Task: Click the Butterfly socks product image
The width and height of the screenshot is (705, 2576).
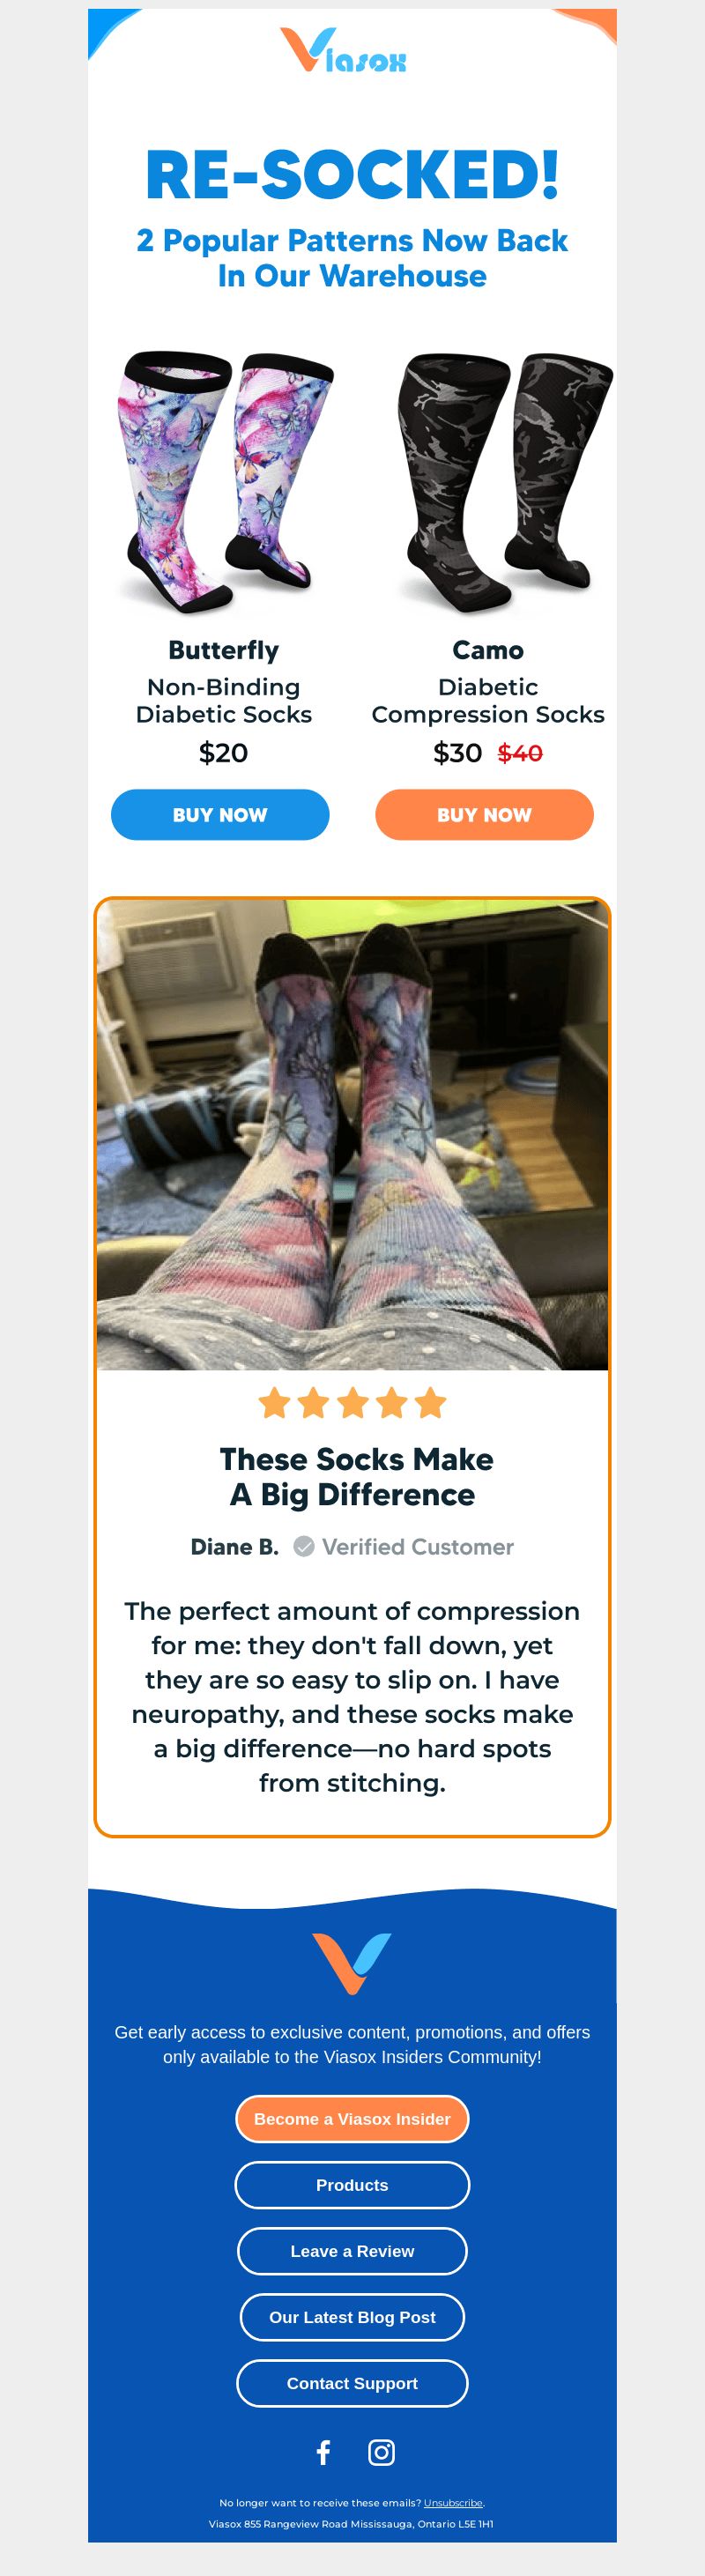Action: (224, 481)
